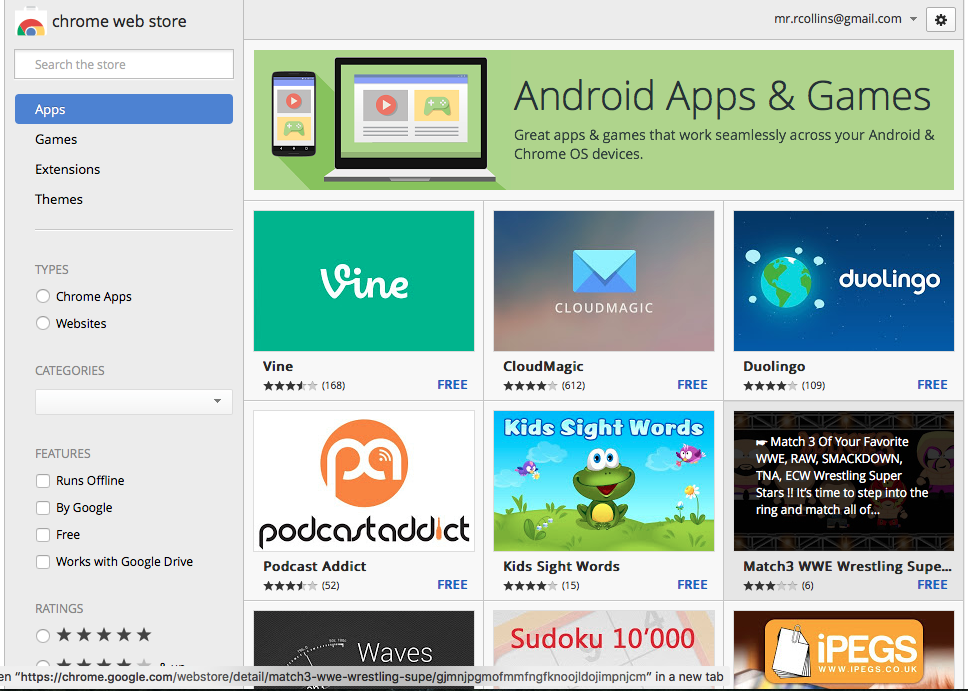
Task: Click the FREE button for CloudMagic
Action: coord(693,385)
